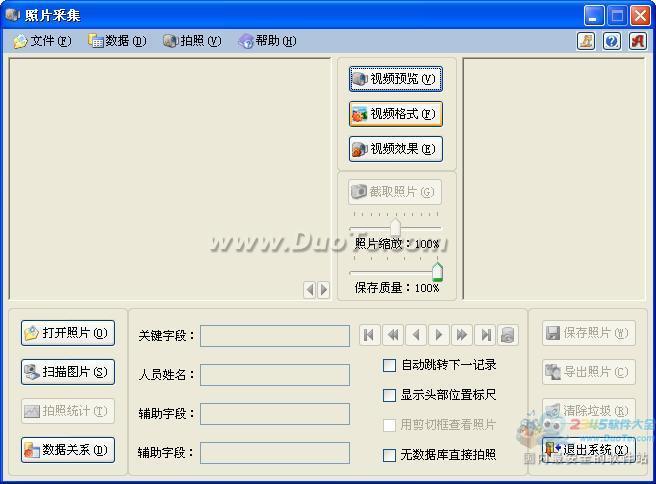656x484 pixels.
Task: Go to the next record
Action: click(439, 335)
